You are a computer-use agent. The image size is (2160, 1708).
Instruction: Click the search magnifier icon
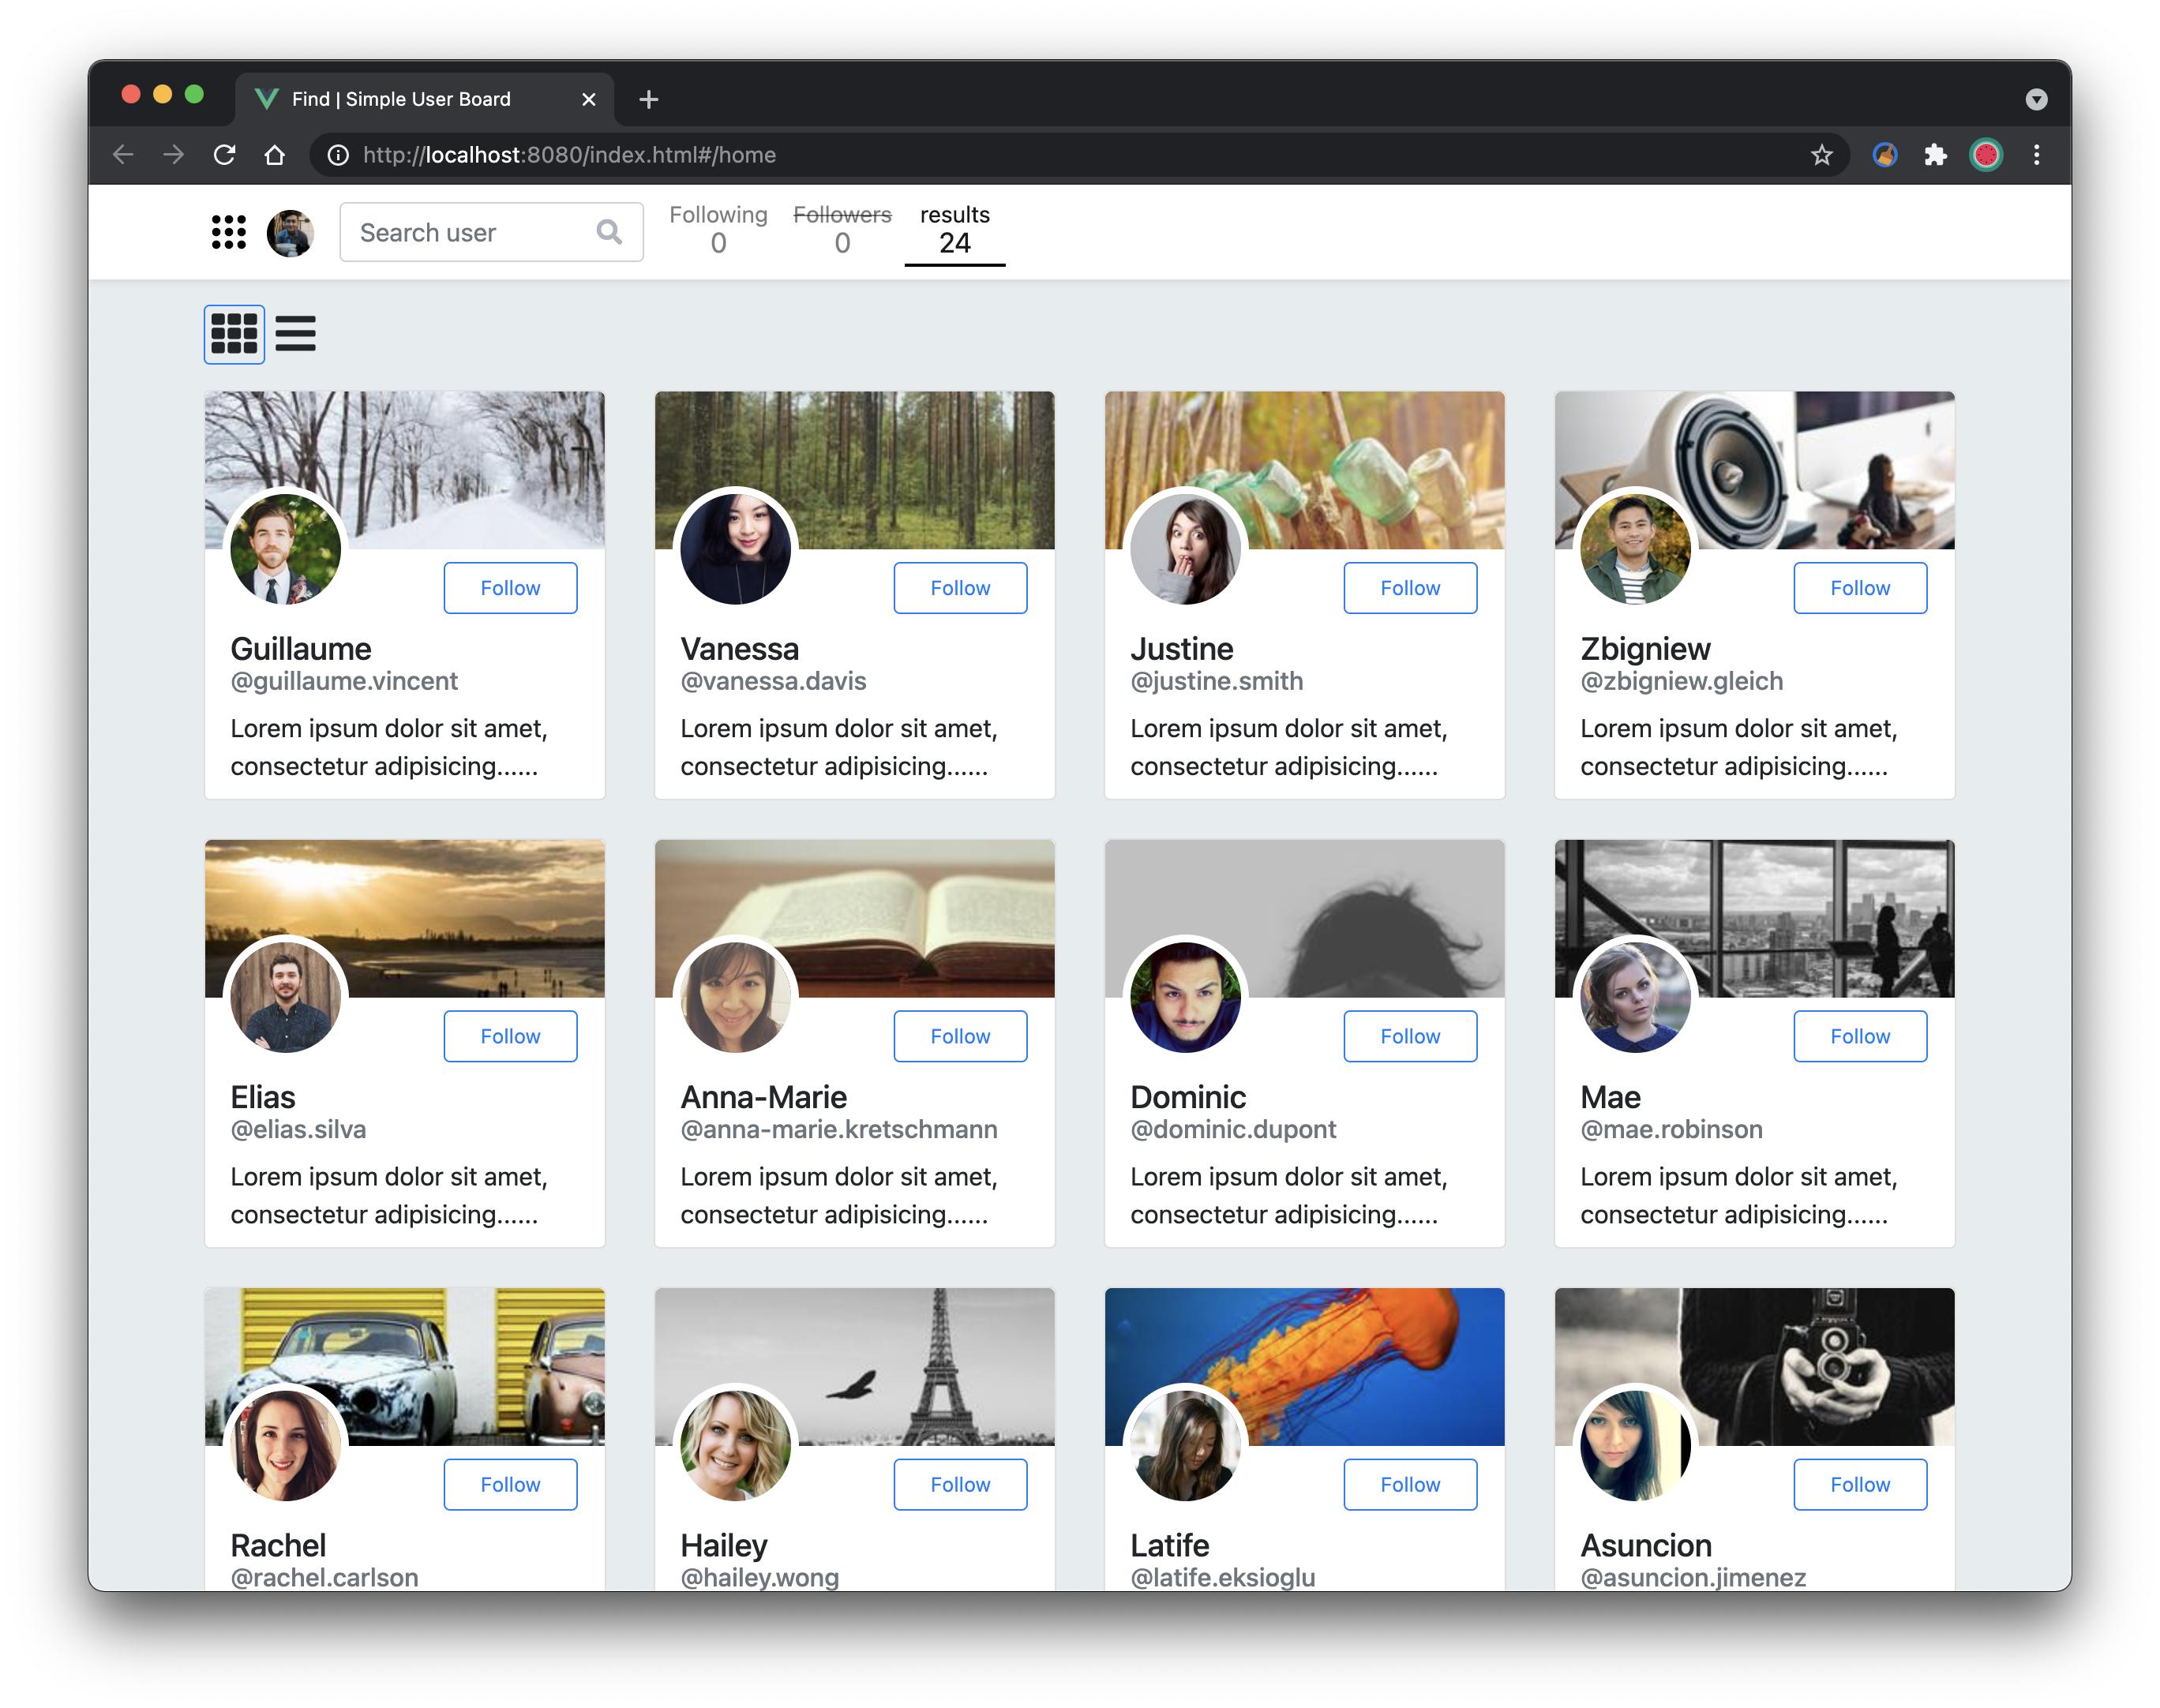pyautogui.click(x=608, y=232)
